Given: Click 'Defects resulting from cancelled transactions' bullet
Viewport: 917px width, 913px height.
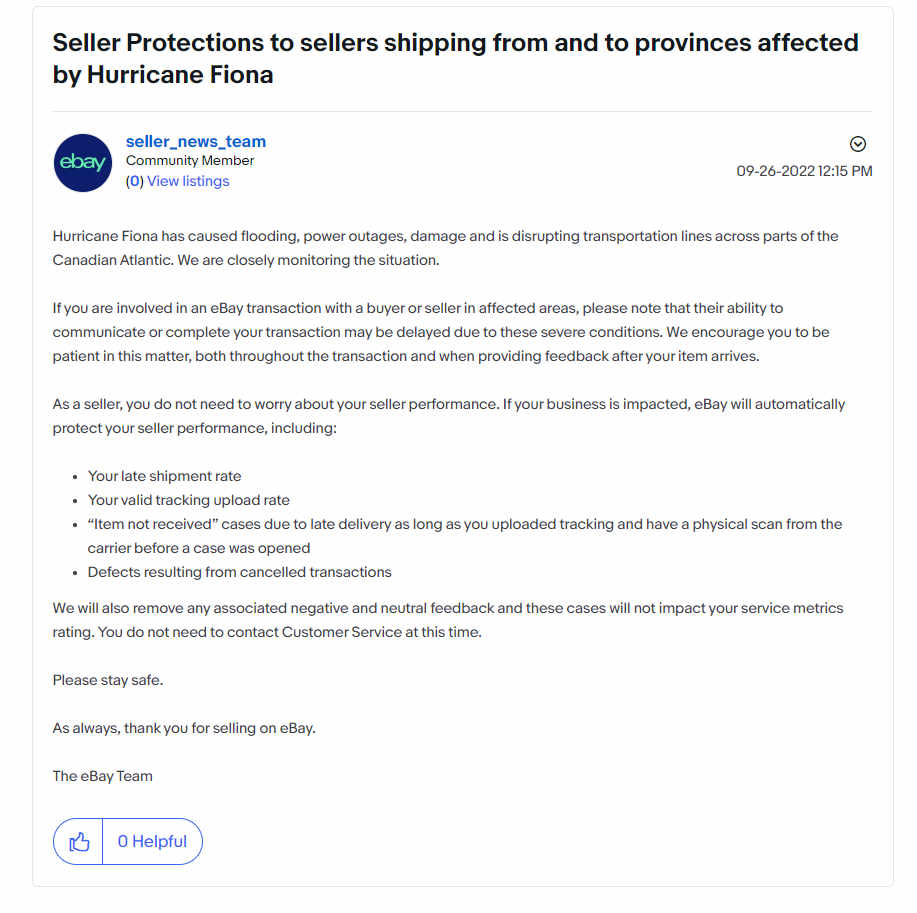Looking at the screenshot, I should pyautogui.click(x=240, y=572).
